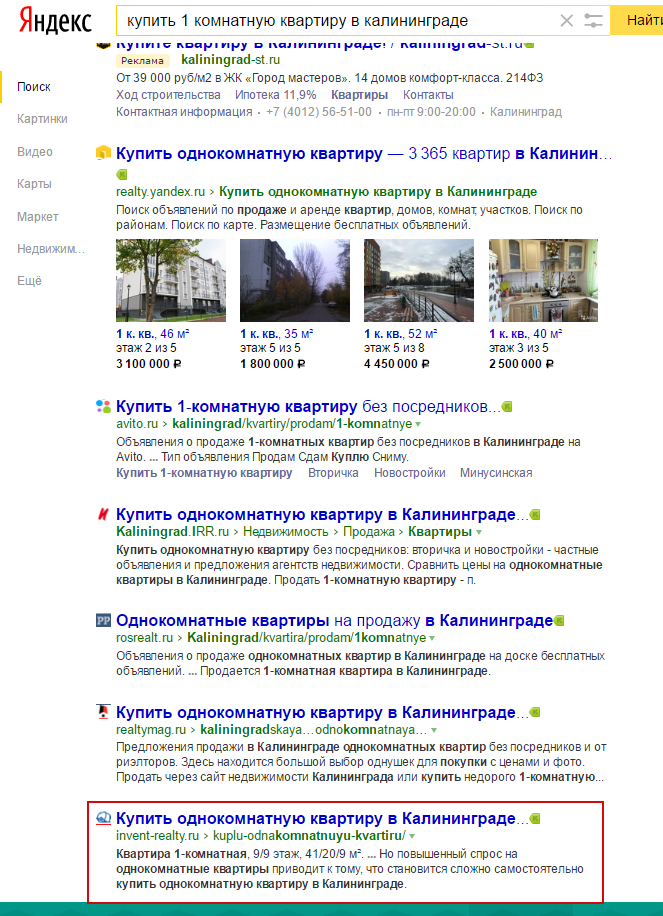This screenshot has width=663, height=916.
Task: Click the green badge after the invent-realty title
Action: [535, 818]
